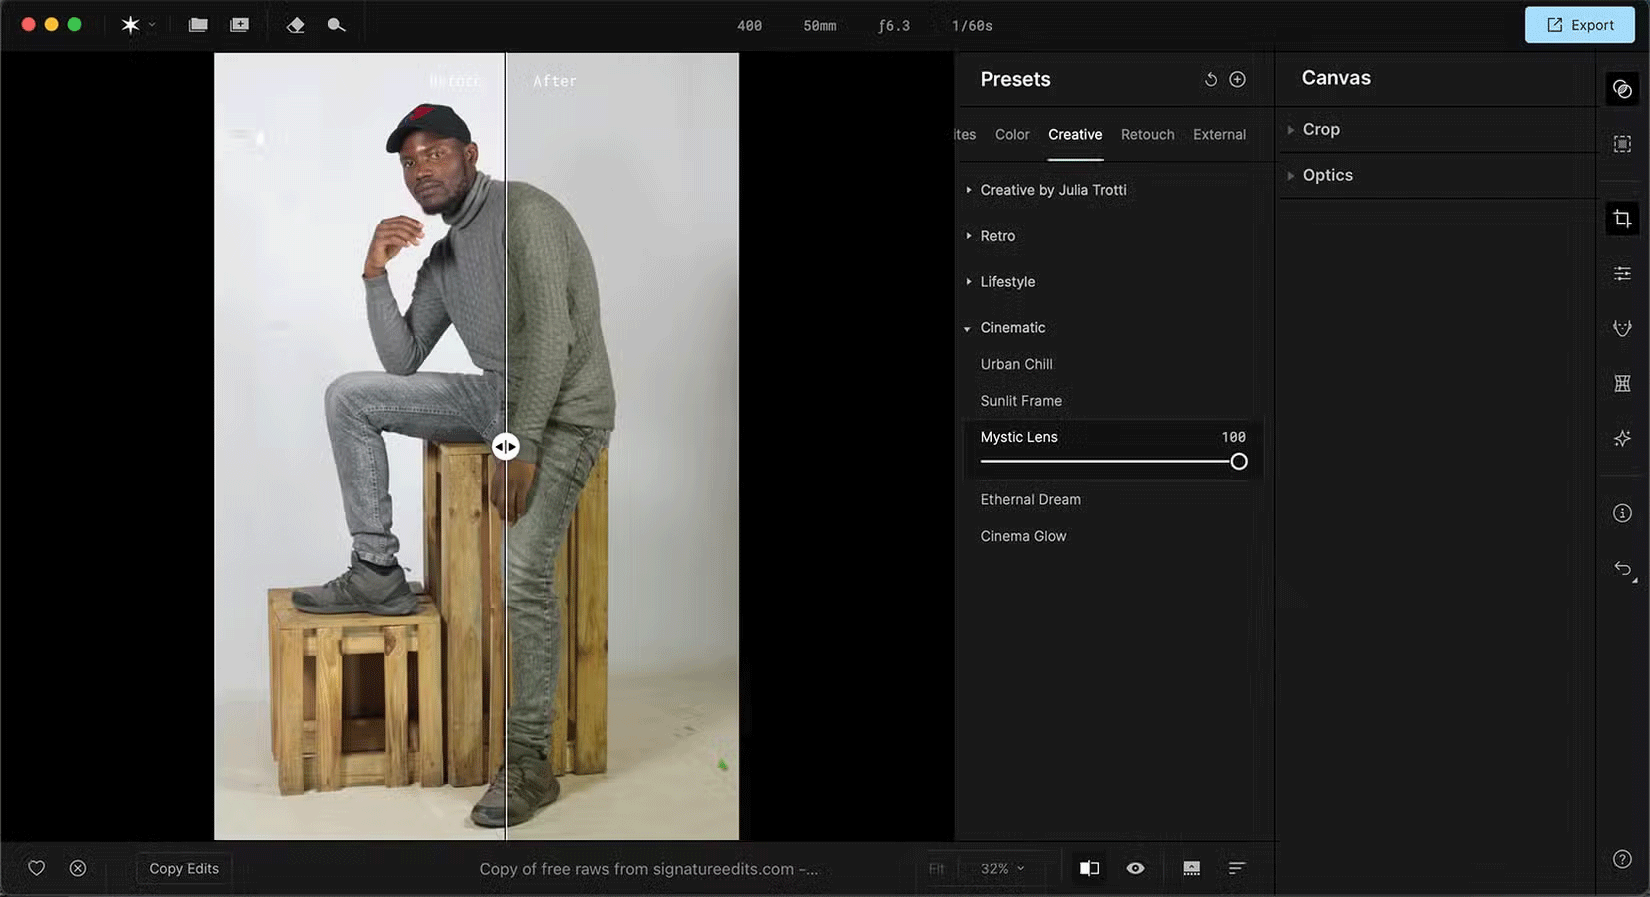Open the folder catalog icon
Viewport: 1650px width, 897px height.
pos(198,25)
